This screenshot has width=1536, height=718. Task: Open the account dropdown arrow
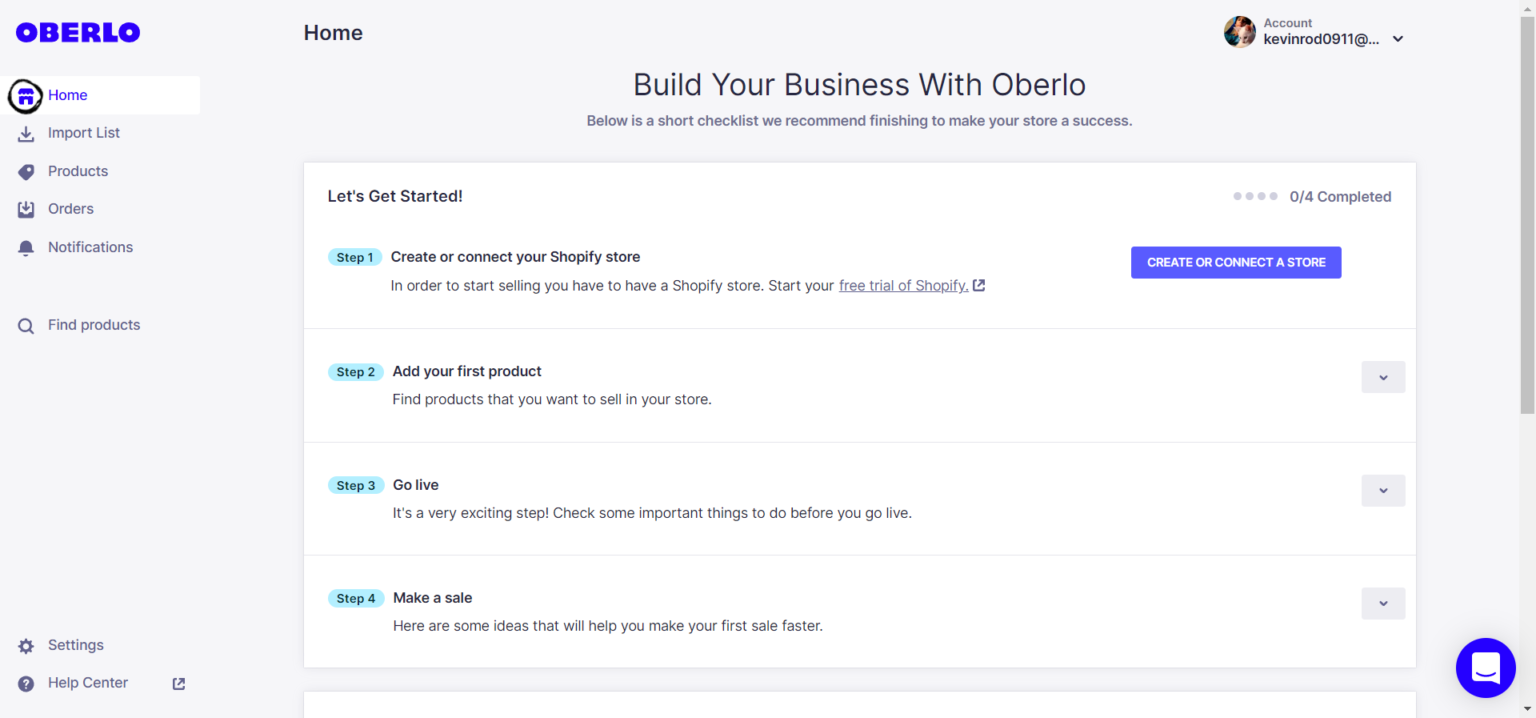click(x=1398, y=39)
